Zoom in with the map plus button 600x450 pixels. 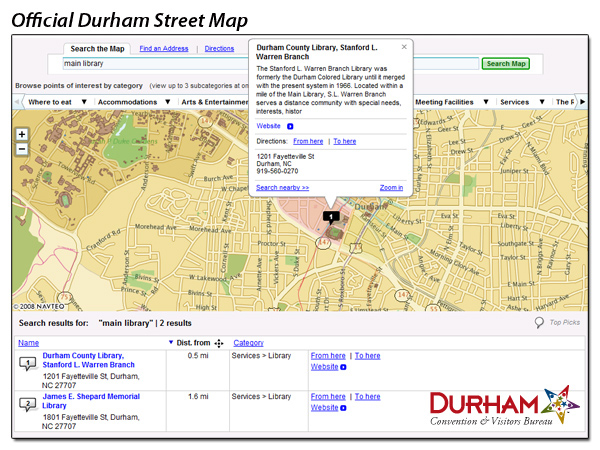(22, 134)
